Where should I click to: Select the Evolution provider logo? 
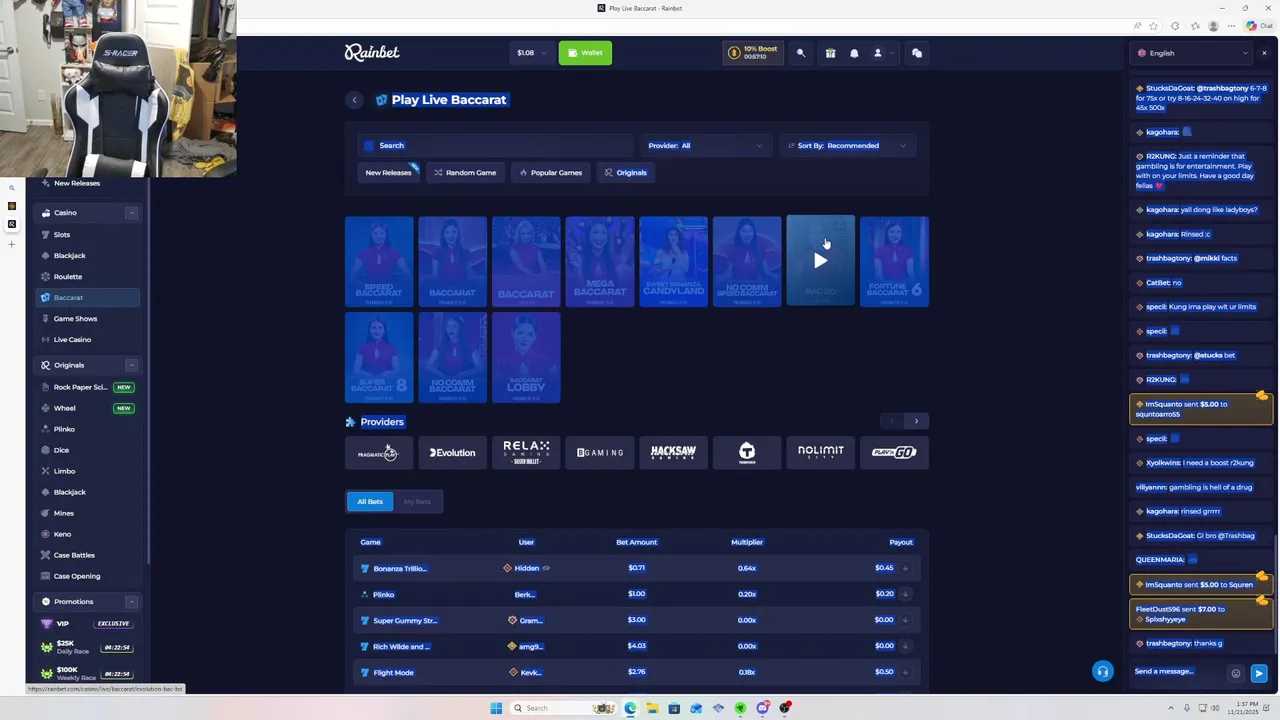(452, 453)
